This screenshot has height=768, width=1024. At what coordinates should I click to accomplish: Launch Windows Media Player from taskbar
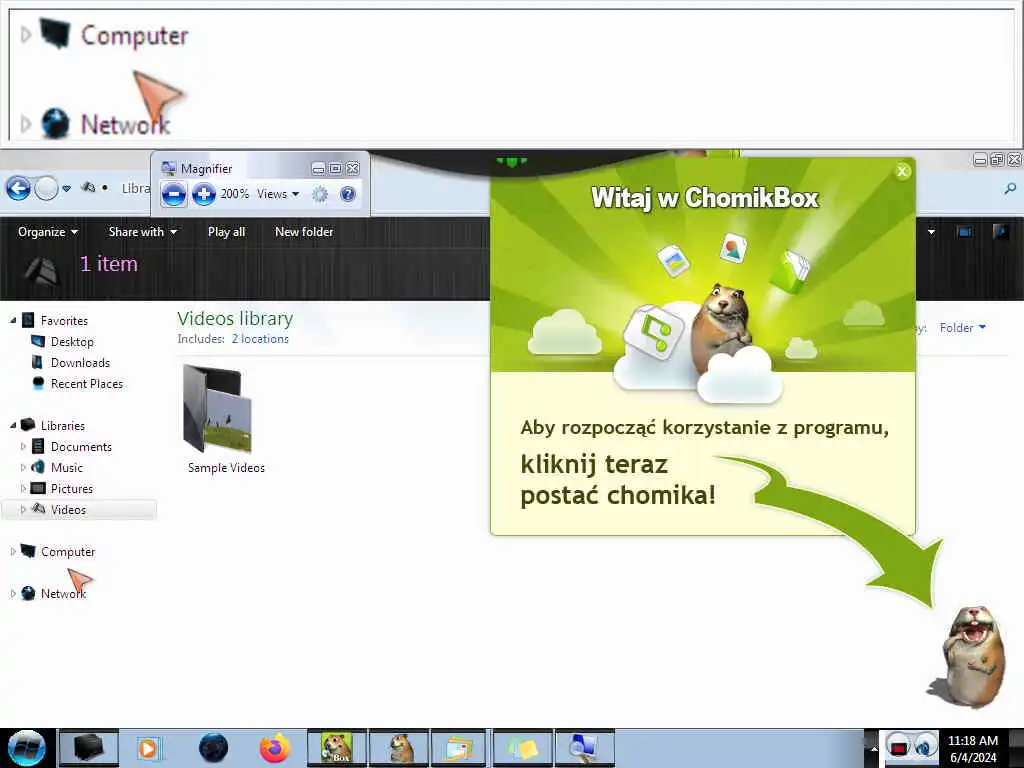pos(149,748)
